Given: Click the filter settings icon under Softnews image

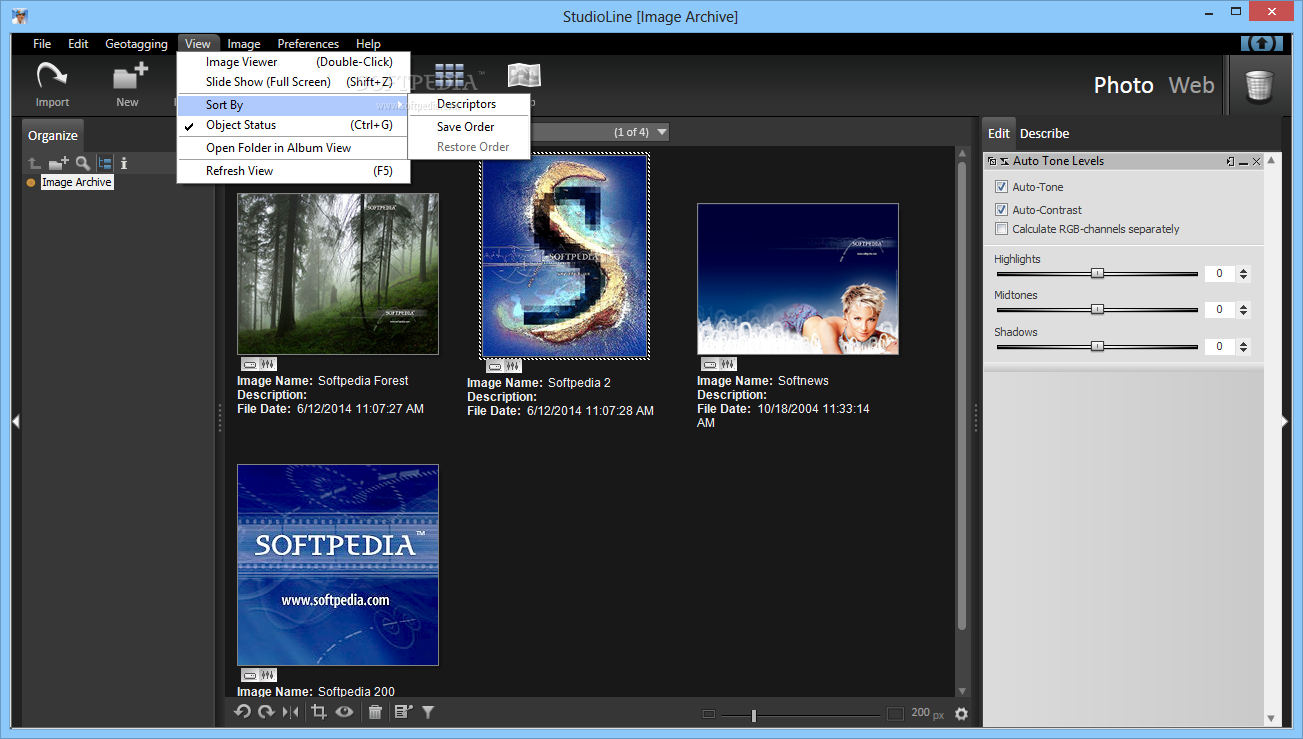Looking at the screenshot, I should click(x=728, y=364).
